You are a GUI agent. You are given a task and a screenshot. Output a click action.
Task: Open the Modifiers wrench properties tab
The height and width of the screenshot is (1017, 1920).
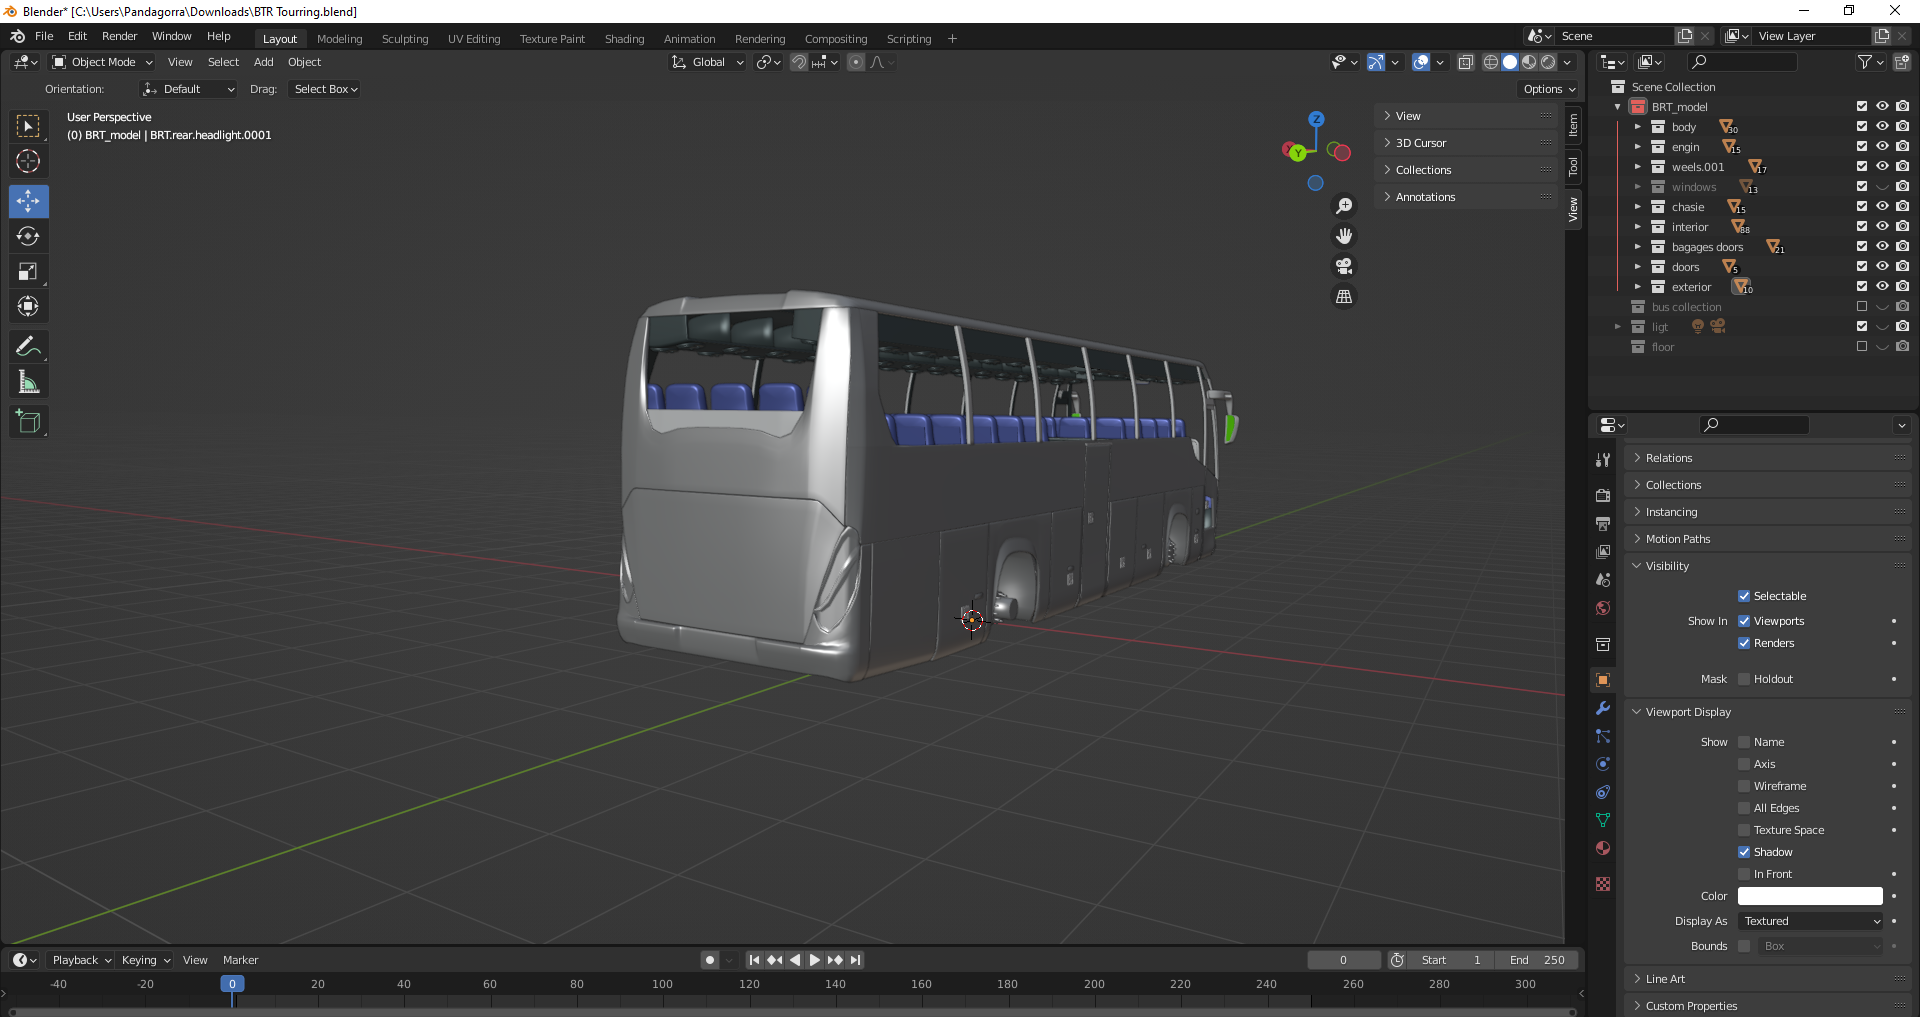(x=1603, y=708)
